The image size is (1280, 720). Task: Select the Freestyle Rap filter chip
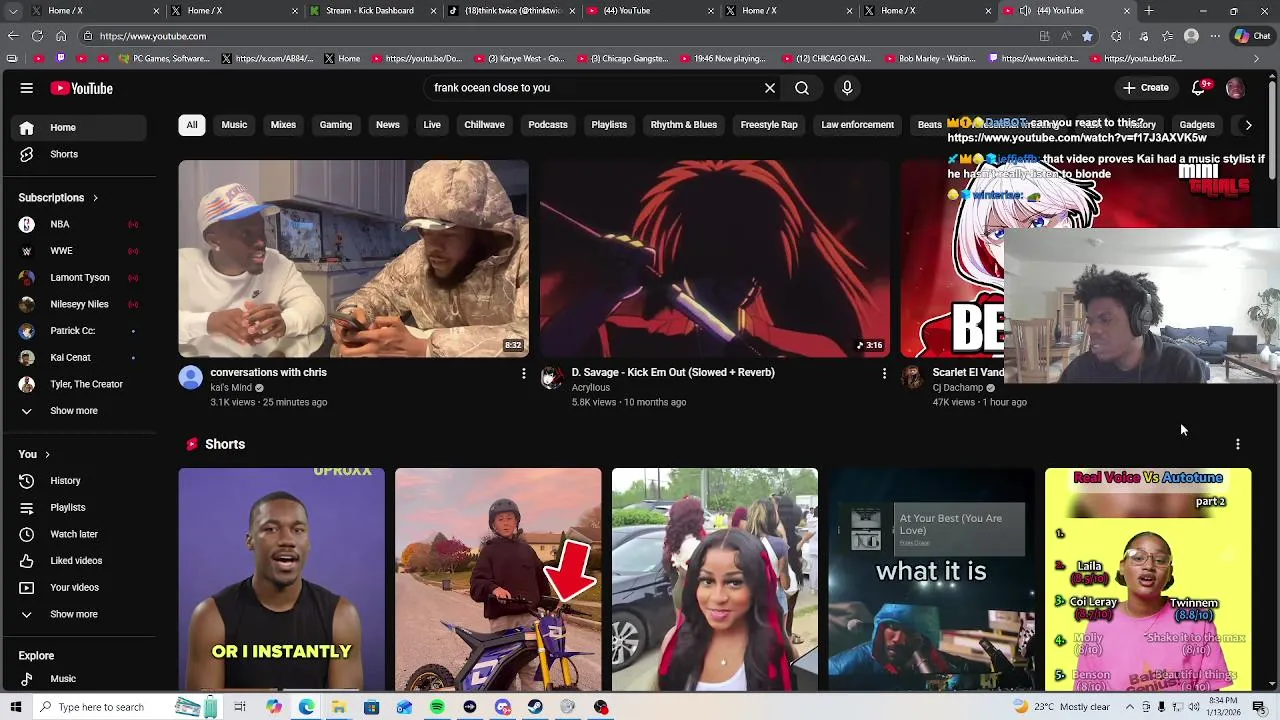point(769,125)
